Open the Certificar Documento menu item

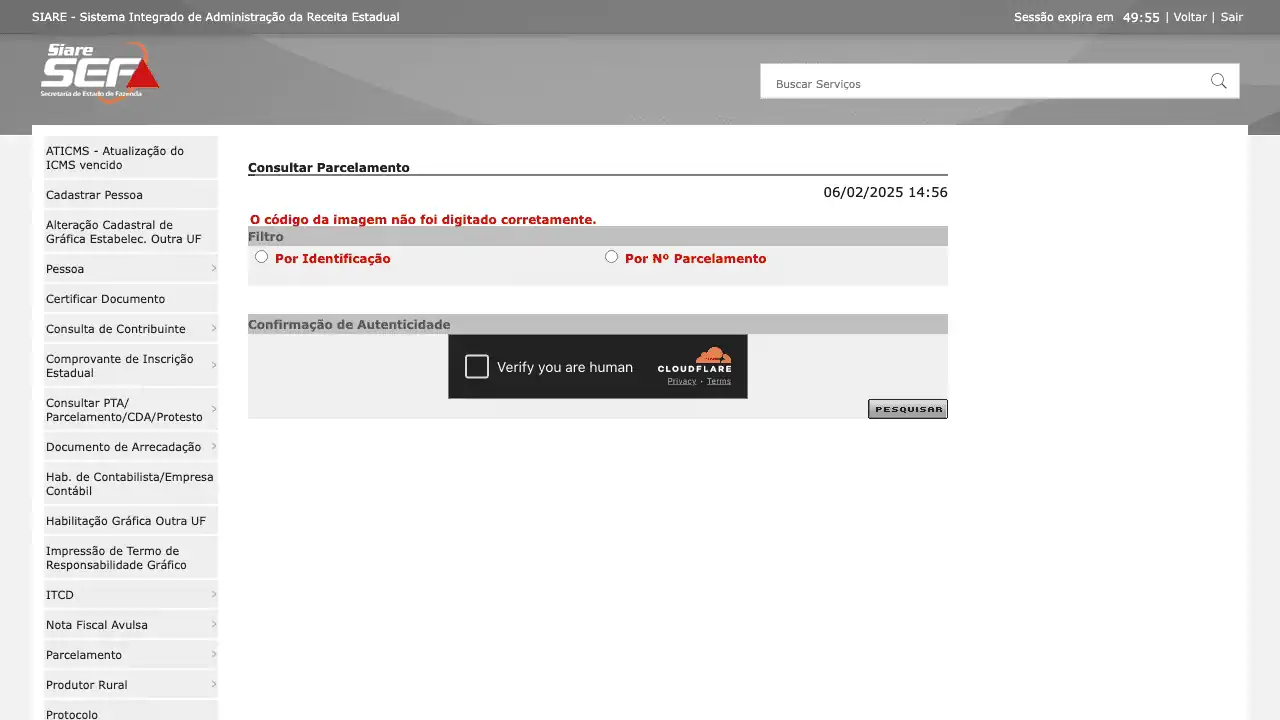pyautogui.click(x=105, y=299)
